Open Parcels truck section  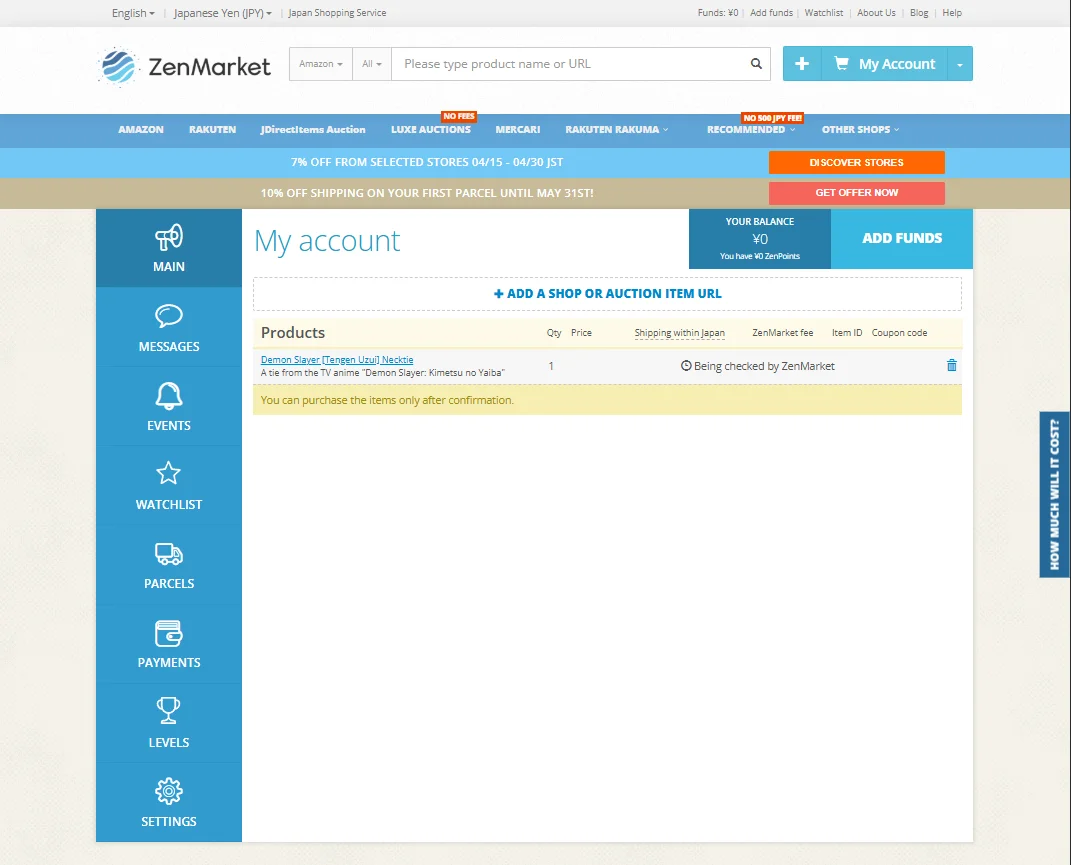click(169, 565)
